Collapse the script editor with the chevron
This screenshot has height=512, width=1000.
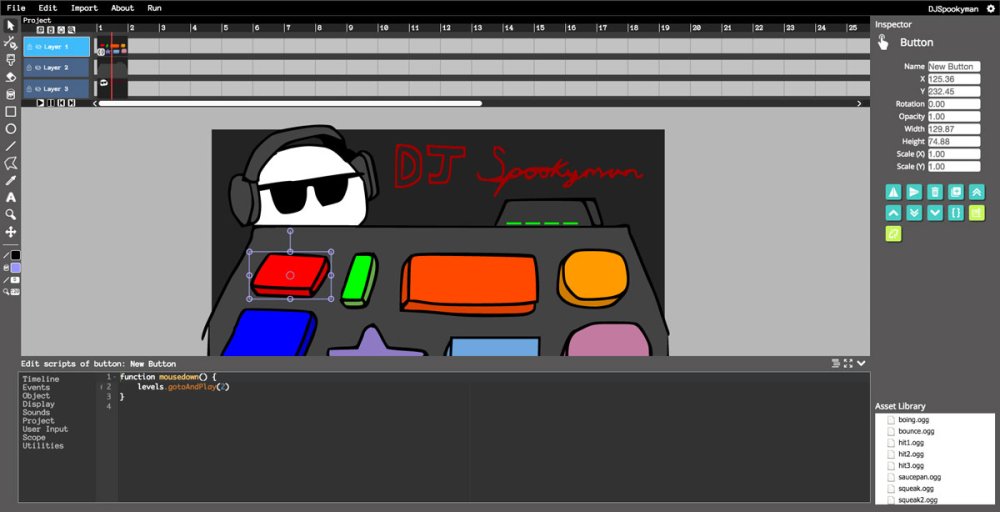[x=861, y=363]
